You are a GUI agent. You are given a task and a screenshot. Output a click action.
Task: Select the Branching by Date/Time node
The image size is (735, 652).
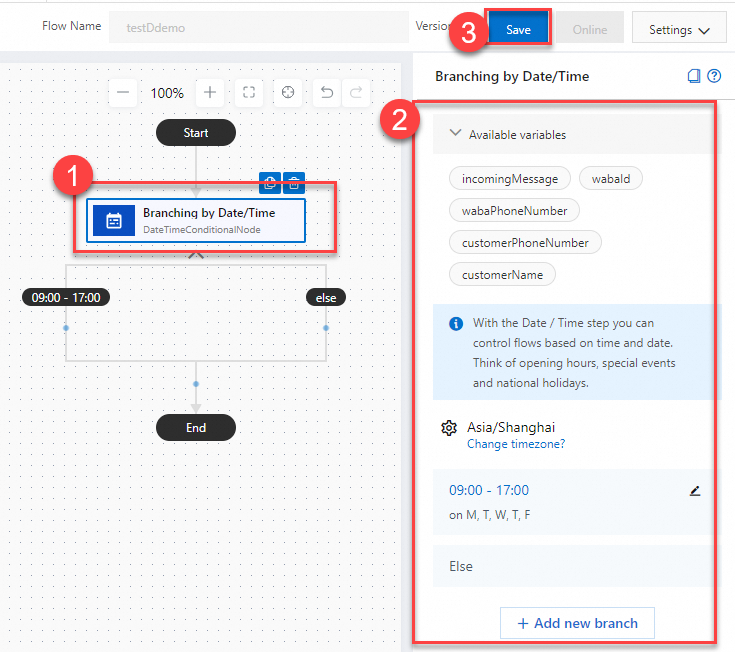[x=196, y=220]
